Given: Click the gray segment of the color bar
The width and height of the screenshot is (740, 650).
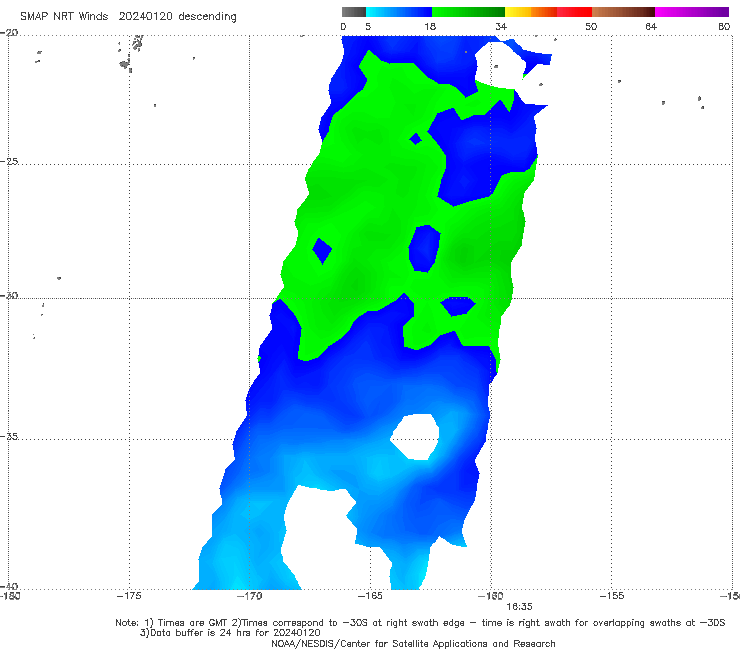Looking at the screenshot, I should tap(354, 12).
